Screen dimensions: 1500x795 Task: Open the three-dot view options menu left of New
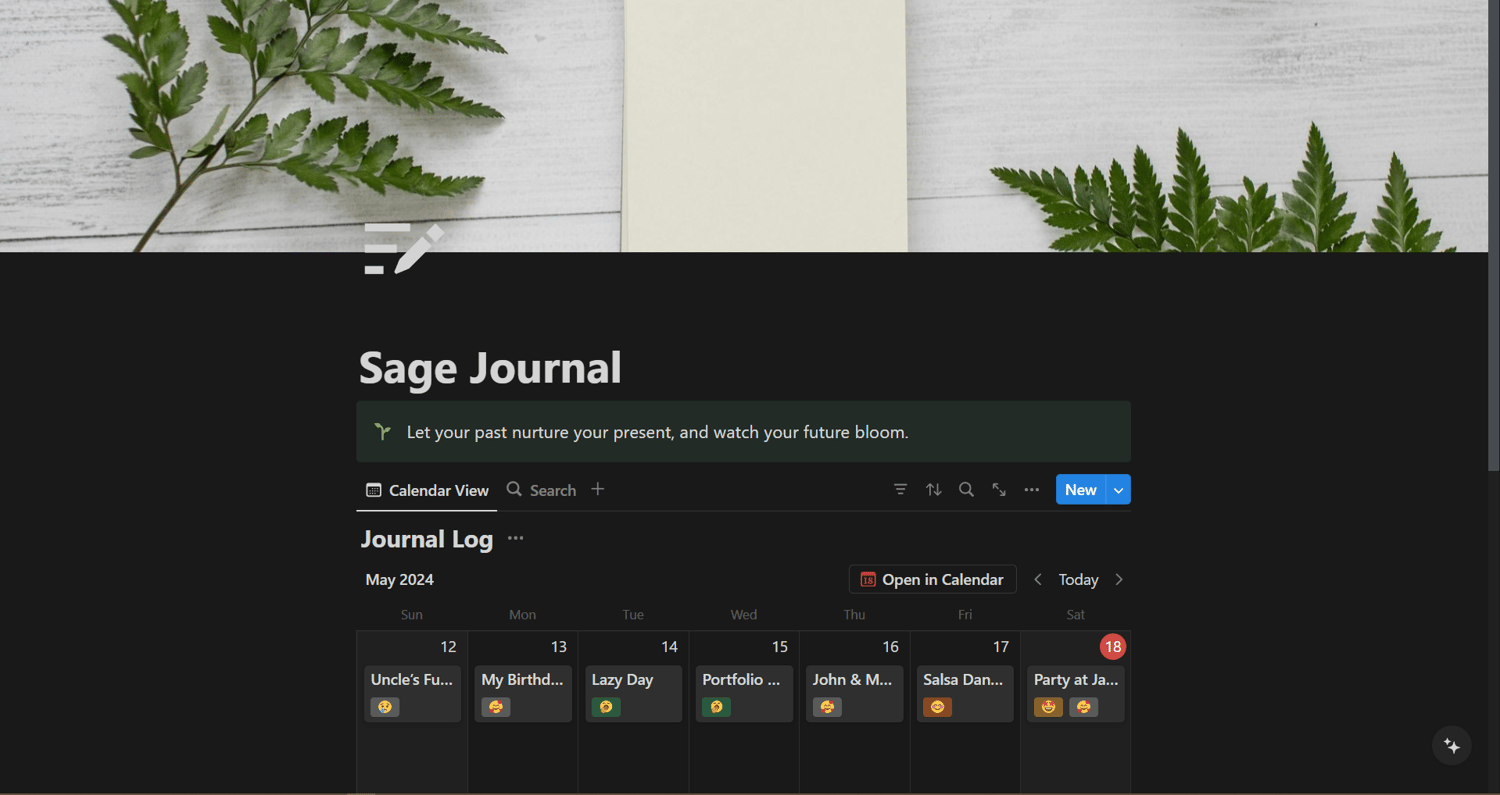point(1032,490)
